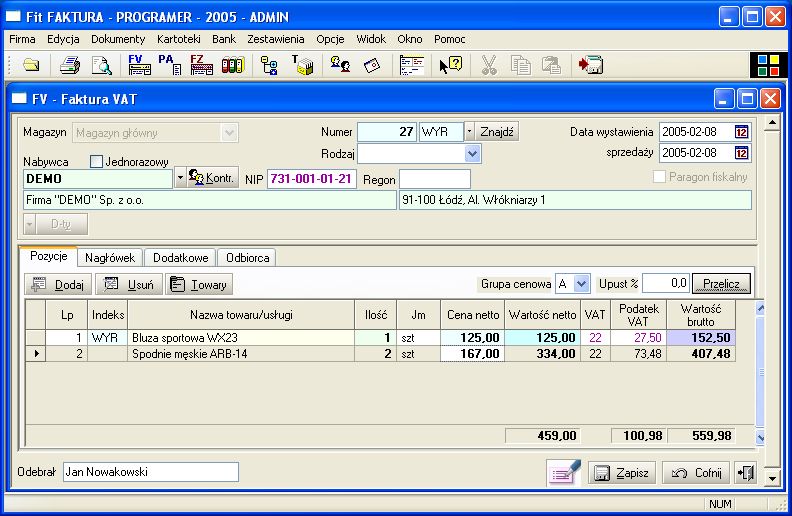Expand the Grupa cenowa A dropdown
The width and height of the screenshot is (792, 516).
[x=581, y=284]
